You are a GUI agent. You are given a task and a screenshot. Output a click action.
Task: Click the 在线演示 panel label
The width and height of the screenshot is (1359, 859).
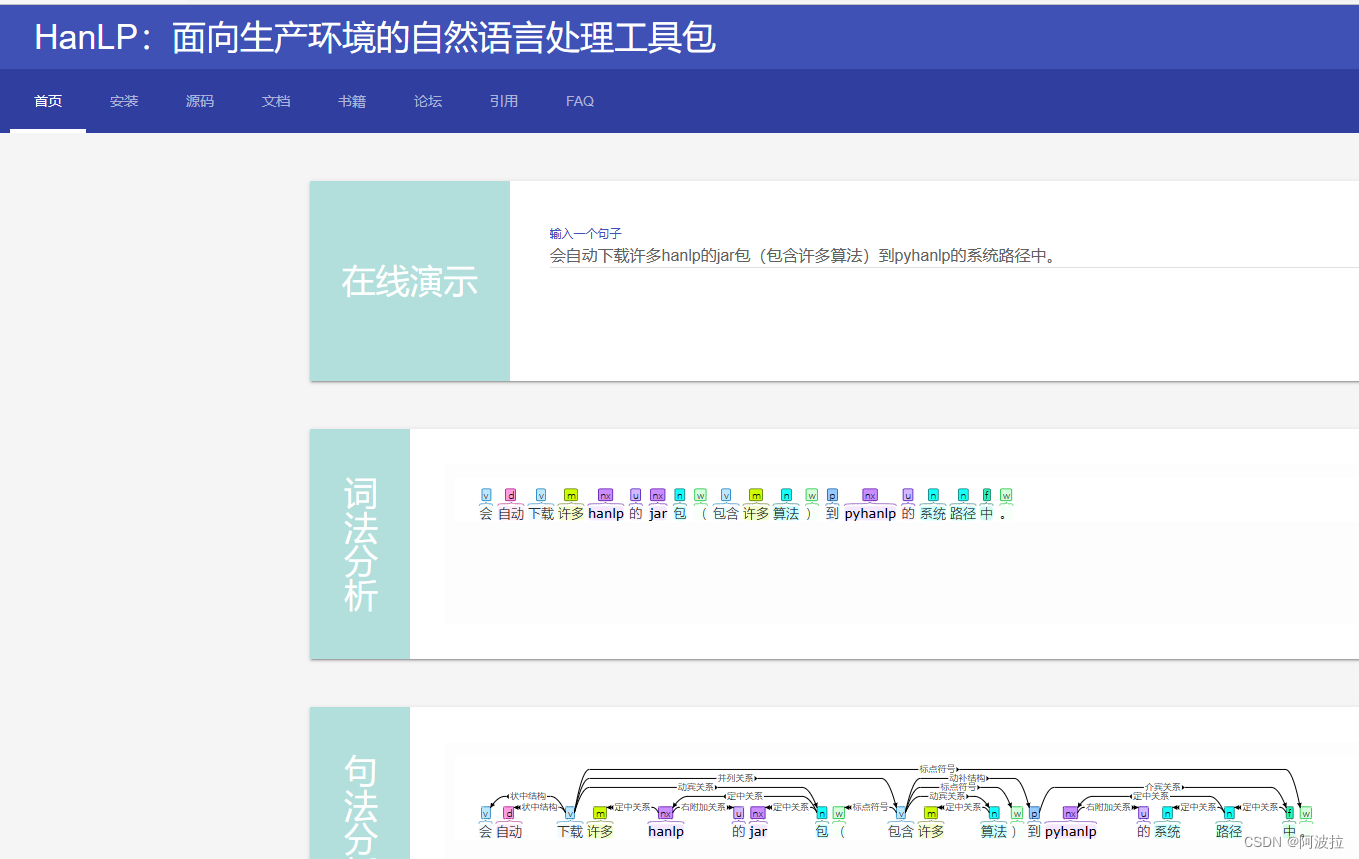point(410,281)
